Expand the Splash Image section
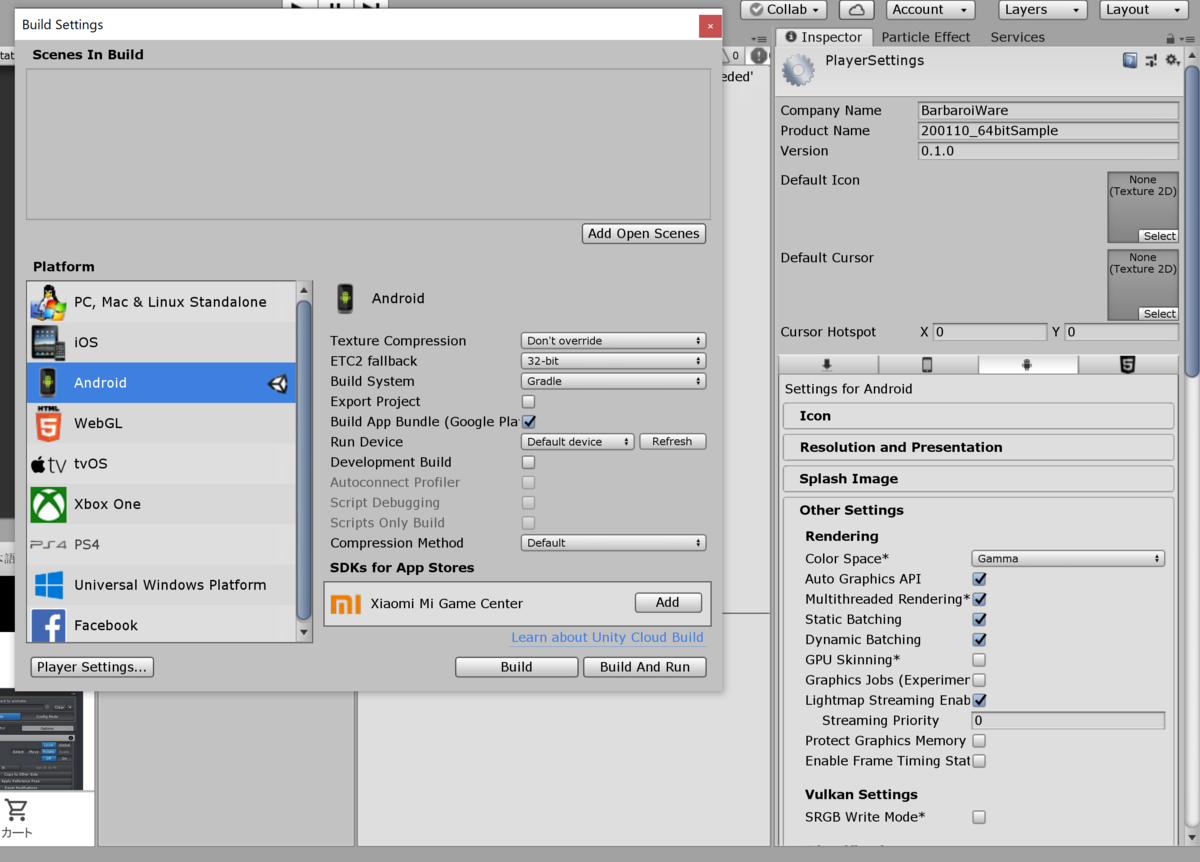1200x862 pixels. tap(977, 479)
